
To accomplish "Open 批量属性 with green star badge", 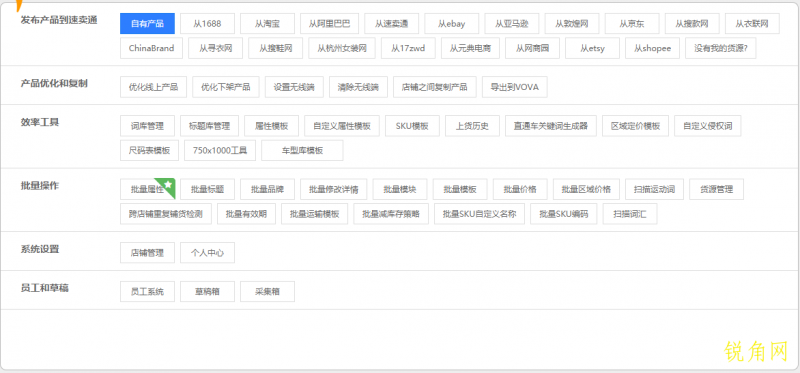I will (x=147, y=189).
